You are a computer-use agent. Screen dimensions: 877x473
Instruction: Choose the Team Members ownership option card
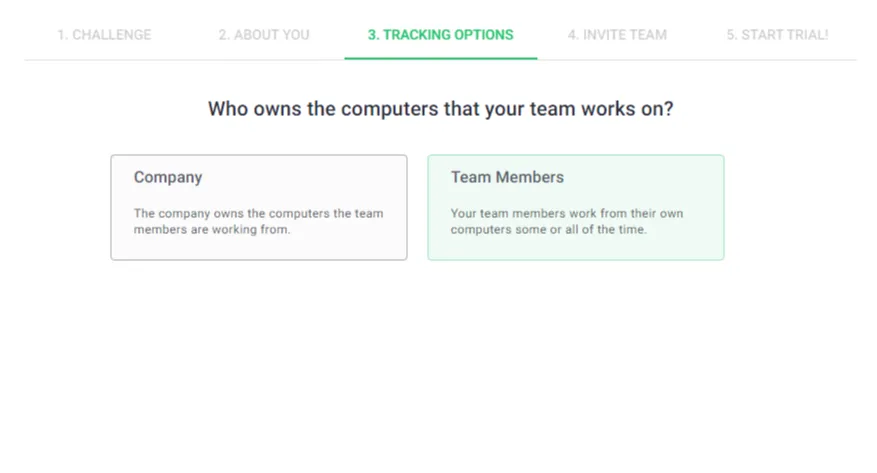[x=576, y=207]
